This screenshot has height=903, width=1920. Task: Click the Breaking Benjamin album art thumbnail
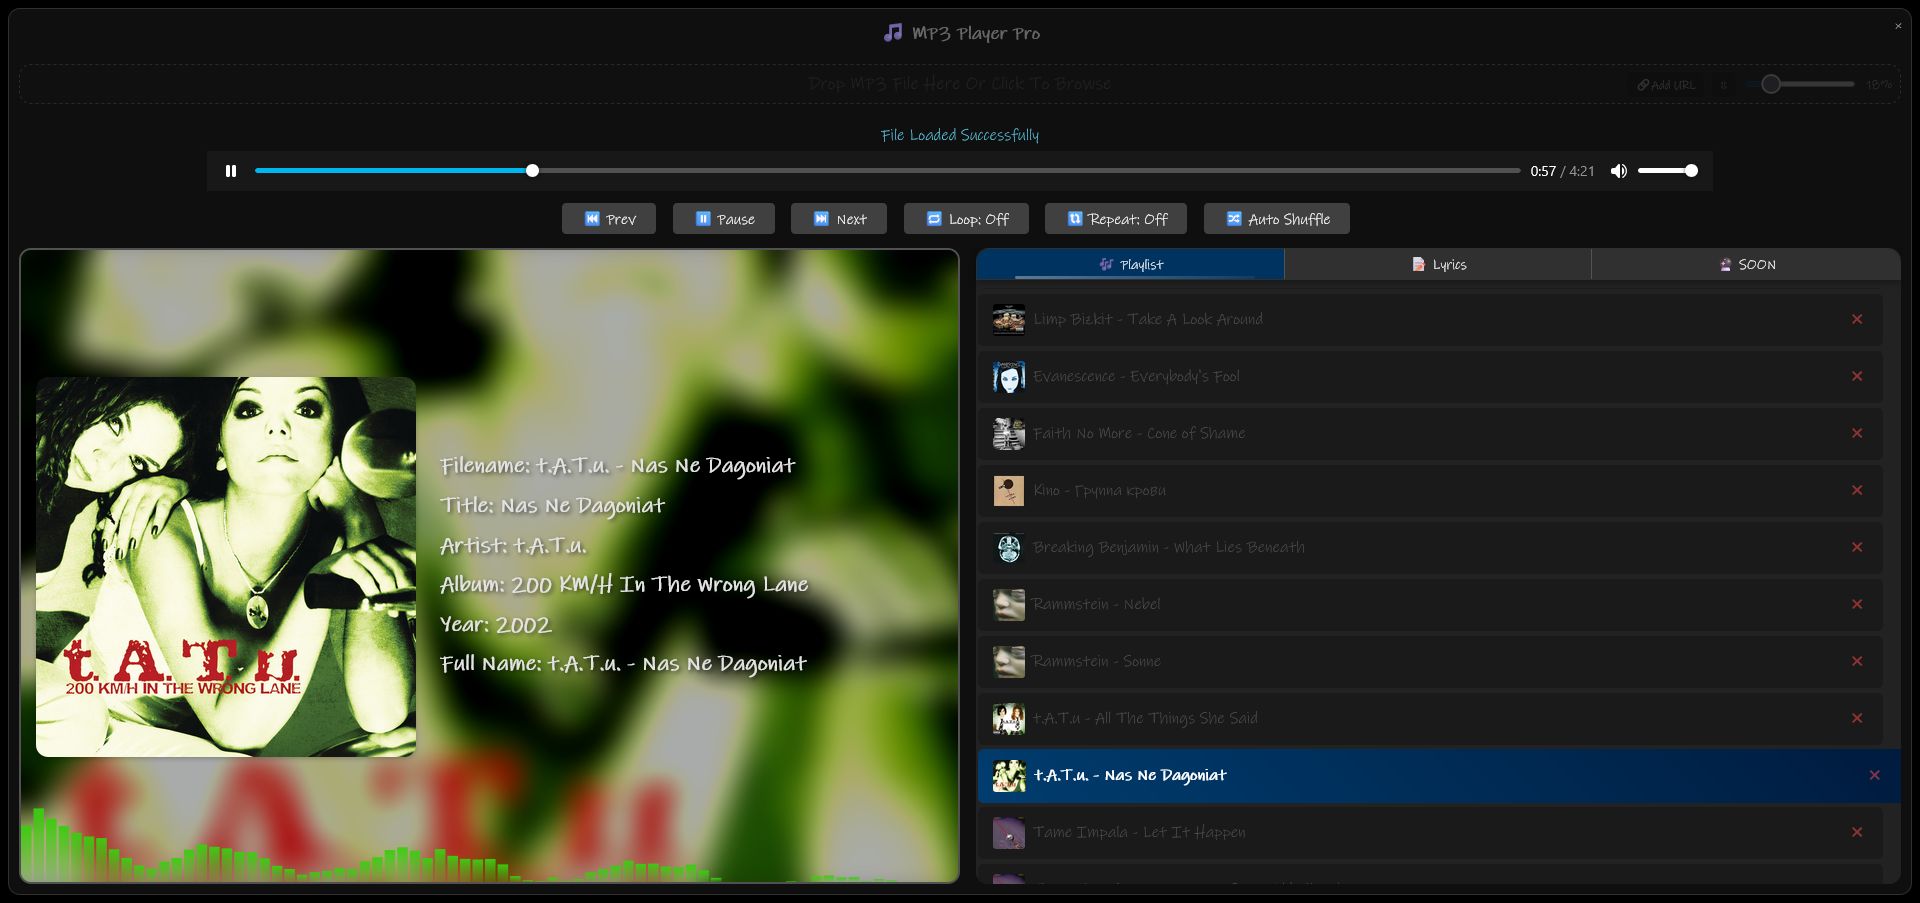[1009, 547]
